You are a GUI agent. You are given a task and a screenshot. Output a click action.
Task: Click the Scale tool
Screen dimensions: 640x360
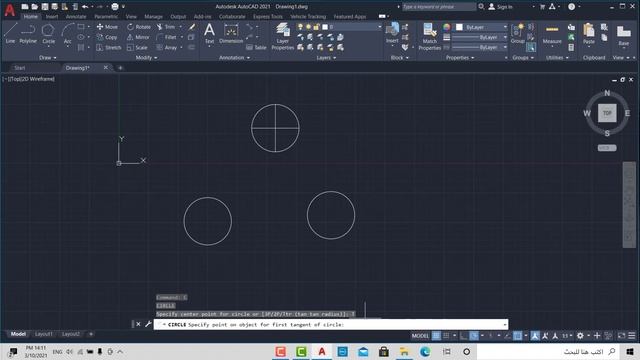point(137,47)
